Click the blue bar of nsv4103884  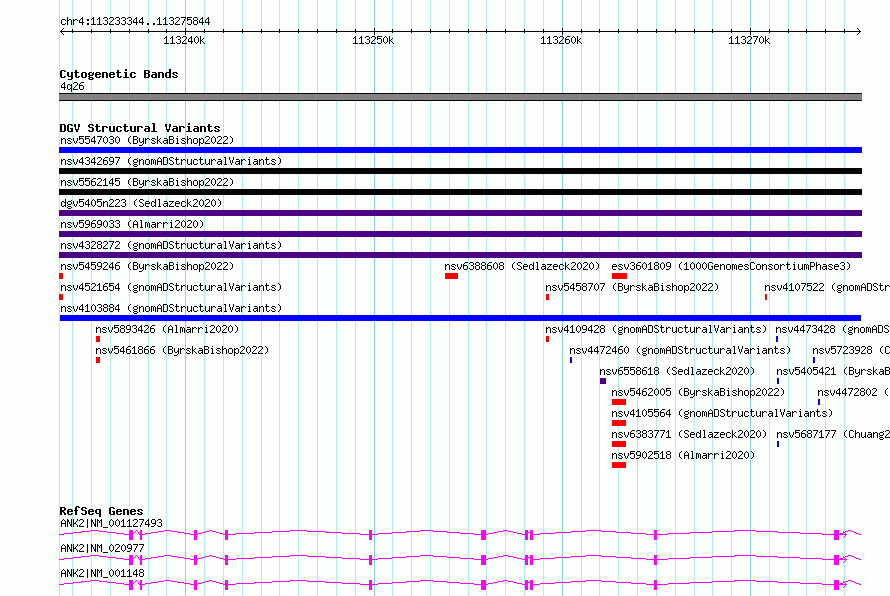(460, 318)
